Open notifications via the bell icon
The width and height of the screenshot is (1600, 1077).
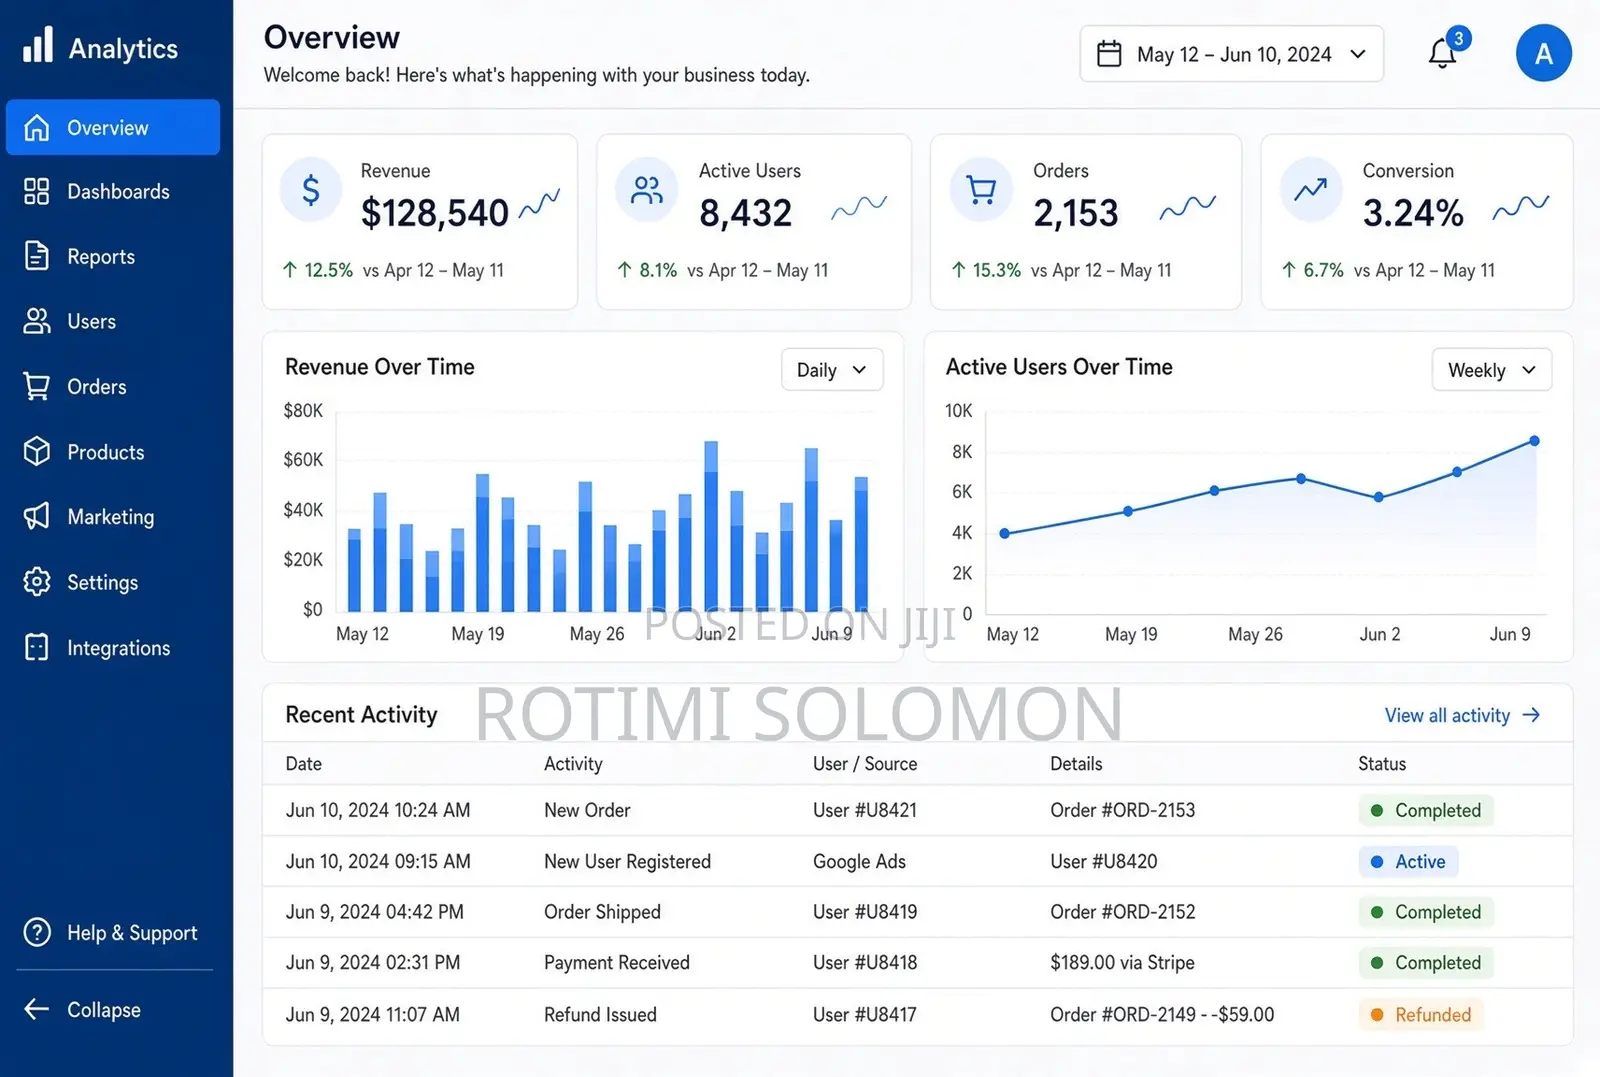1442,53
